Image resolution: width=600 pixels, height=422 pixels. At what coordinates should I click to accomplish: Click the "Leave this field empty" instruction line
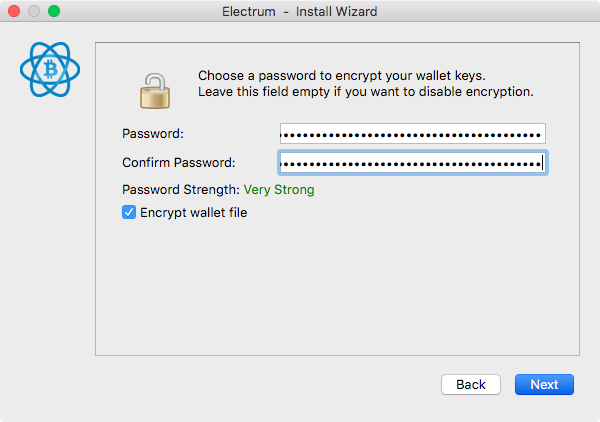[365, 92]
